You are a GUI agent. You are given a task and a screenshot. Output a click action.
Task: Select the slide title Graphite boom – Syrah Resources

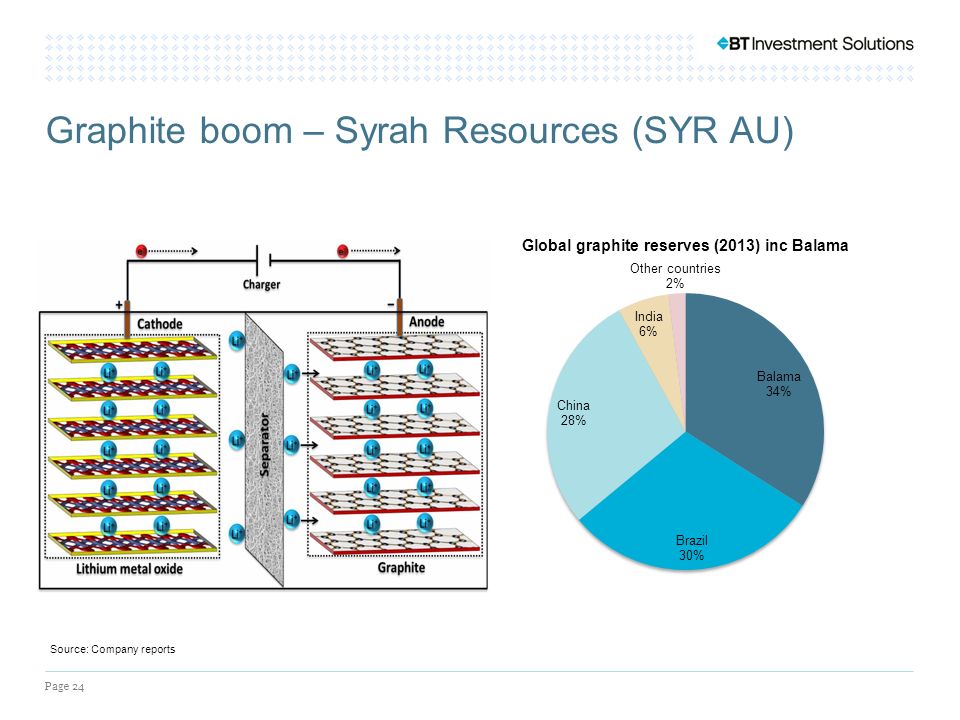tap(420, 130)
